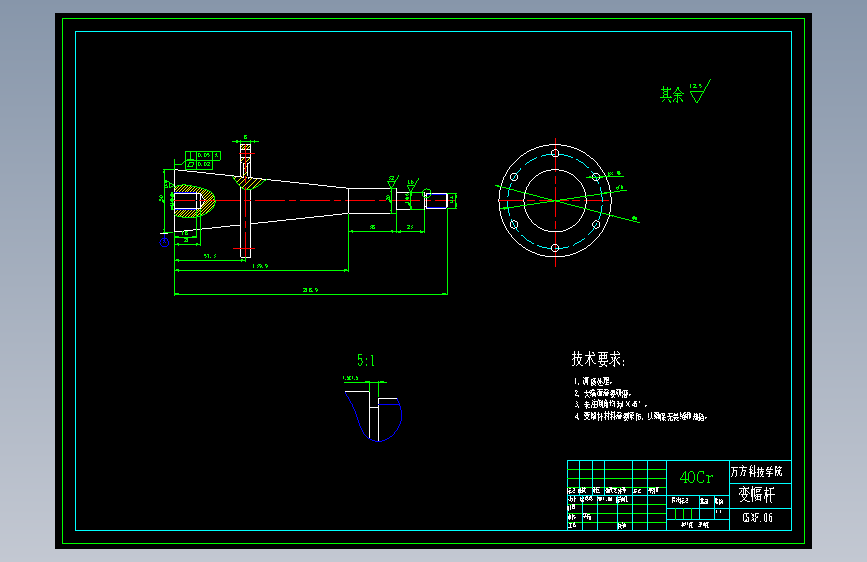Select the "技术要求:" heading text
This screenshot has height=562, width=867.
598,359
